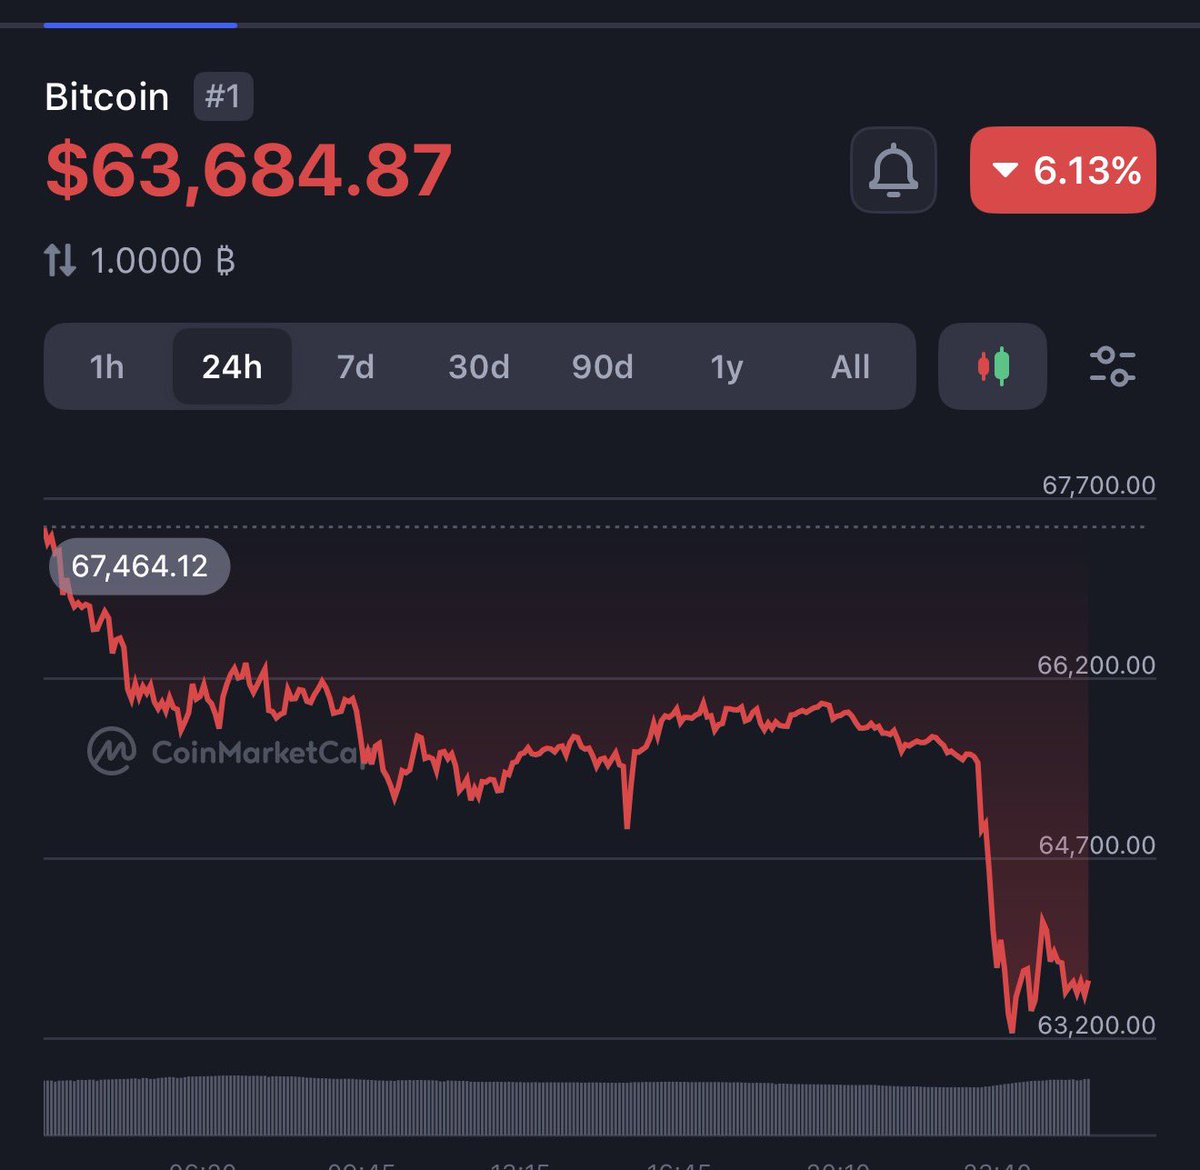Switch chart to 7d range
The width and height of the screenshot is (1200, 1170).
(x=355, y=367)
